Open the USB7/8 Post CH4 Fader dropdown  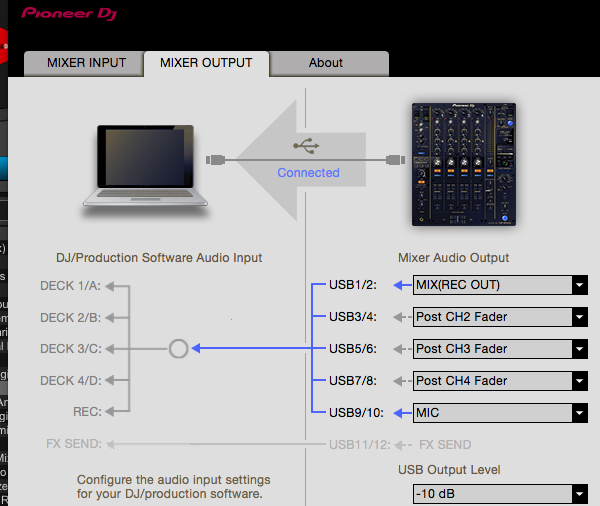pyautogui.click(x=500, y=381)
